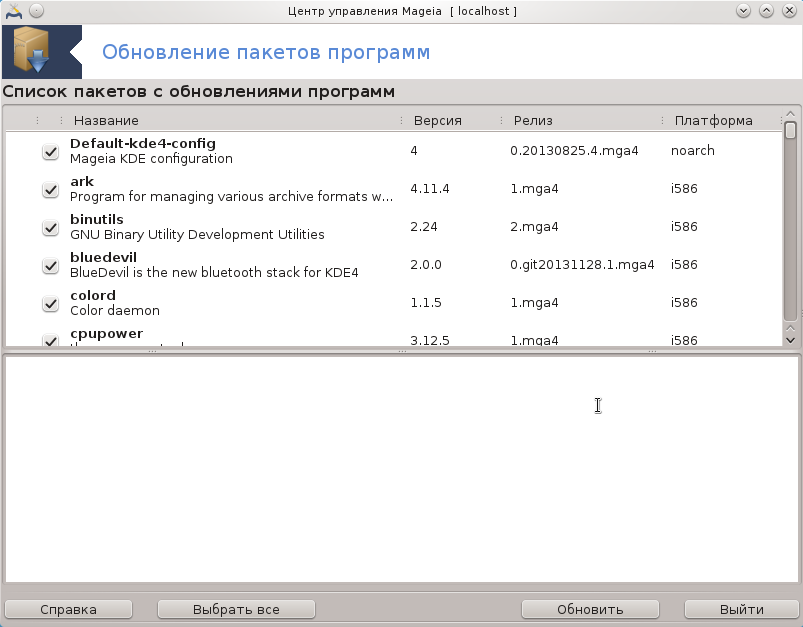The width and height of the screenshot is (803, 627).
Task: Click inside the empty package description pane
Action: tap(400, 470)
